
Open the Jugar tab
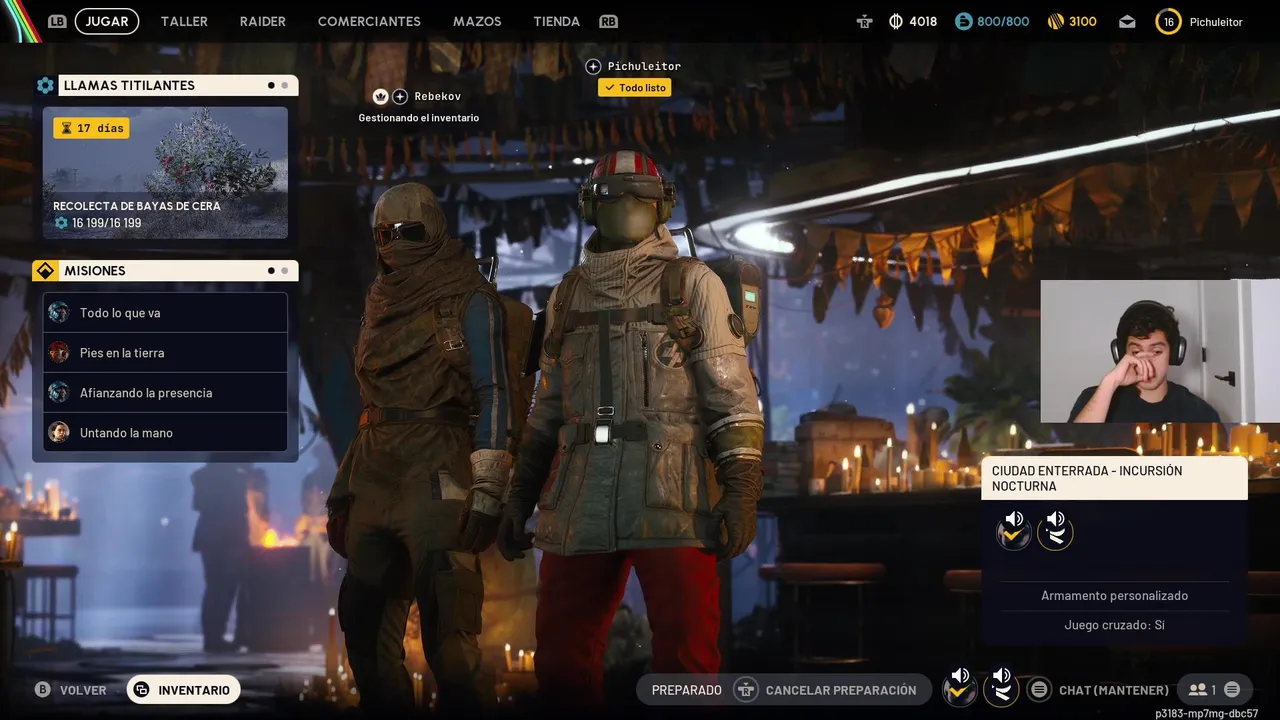click(107, 21)
